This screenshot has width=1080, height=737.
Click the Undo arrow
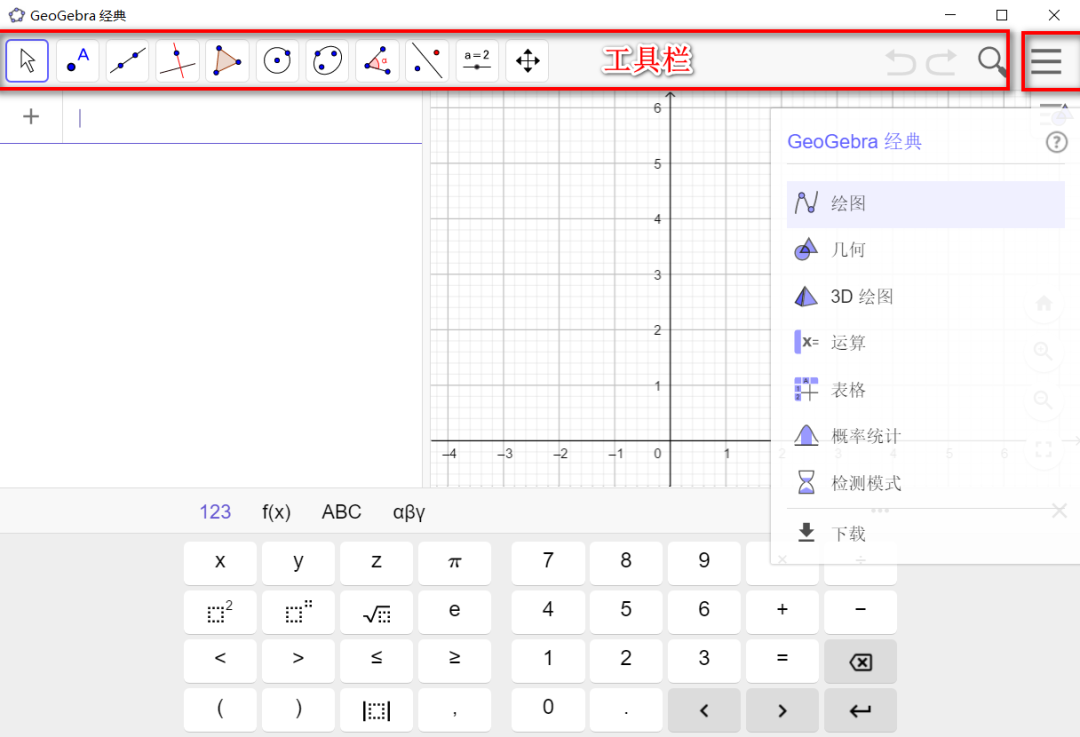[900, 62]
